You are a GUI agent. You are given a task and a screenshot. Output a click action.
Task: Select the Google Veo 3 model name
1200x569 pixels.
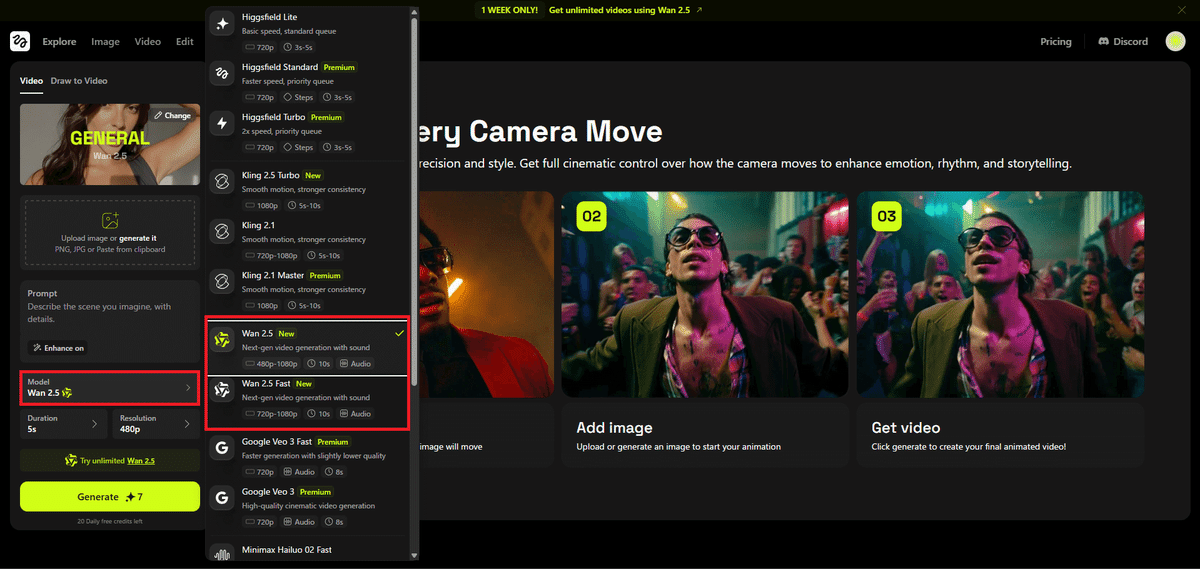coord(268,492)
